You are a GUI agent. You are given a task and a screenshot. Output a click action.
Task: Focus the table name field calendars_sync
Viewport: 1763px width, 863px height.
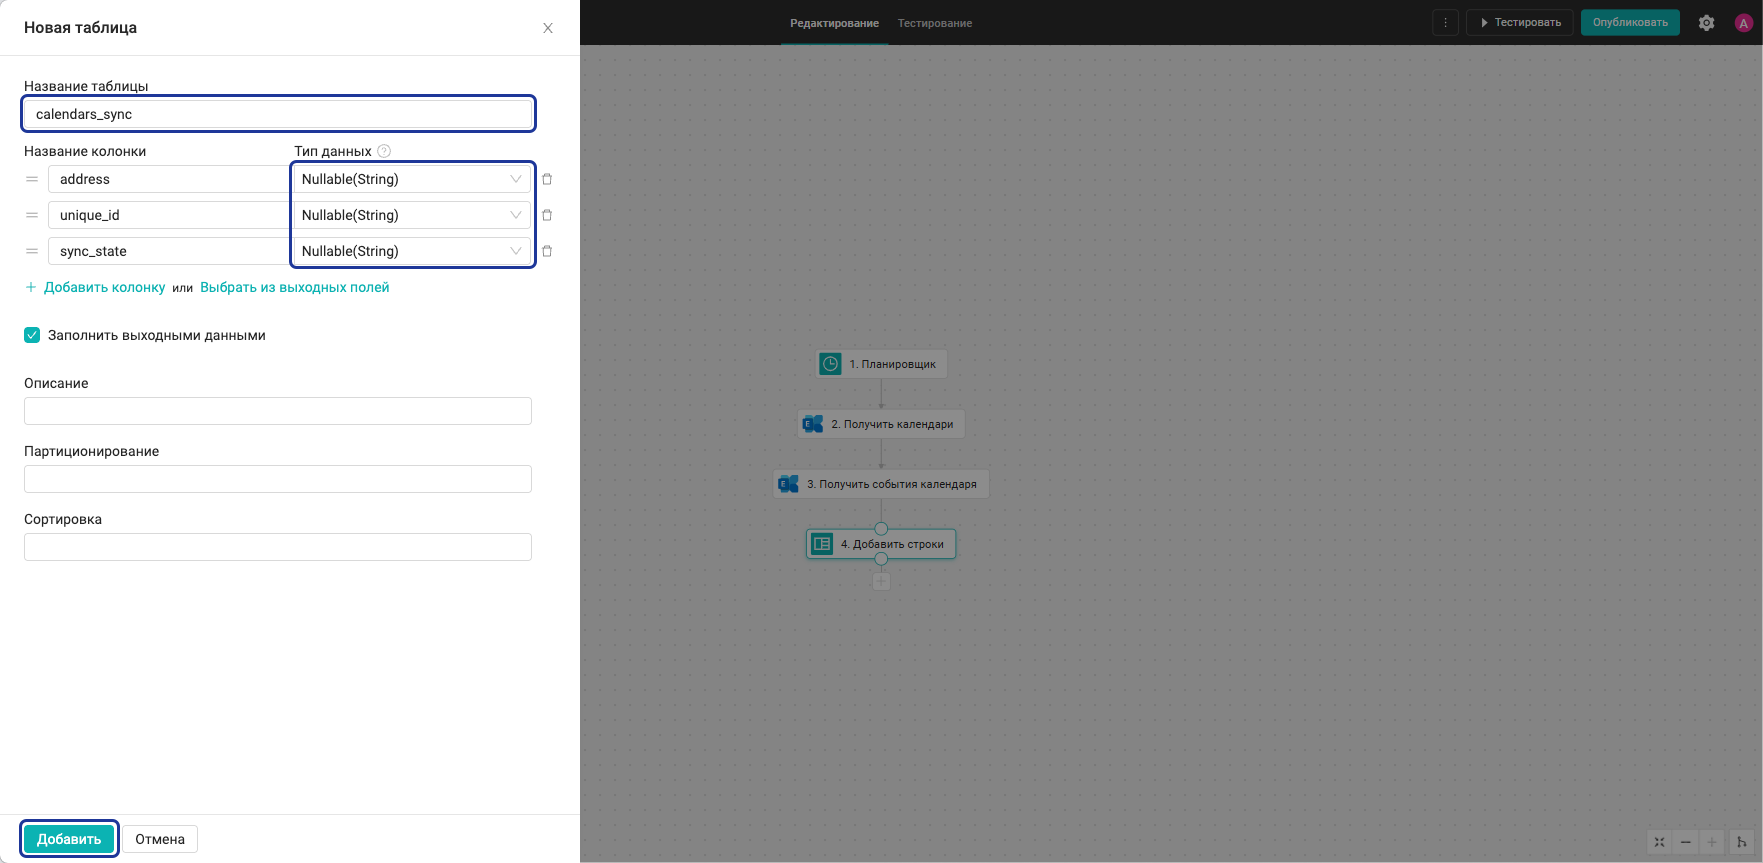tap(278, 114)
